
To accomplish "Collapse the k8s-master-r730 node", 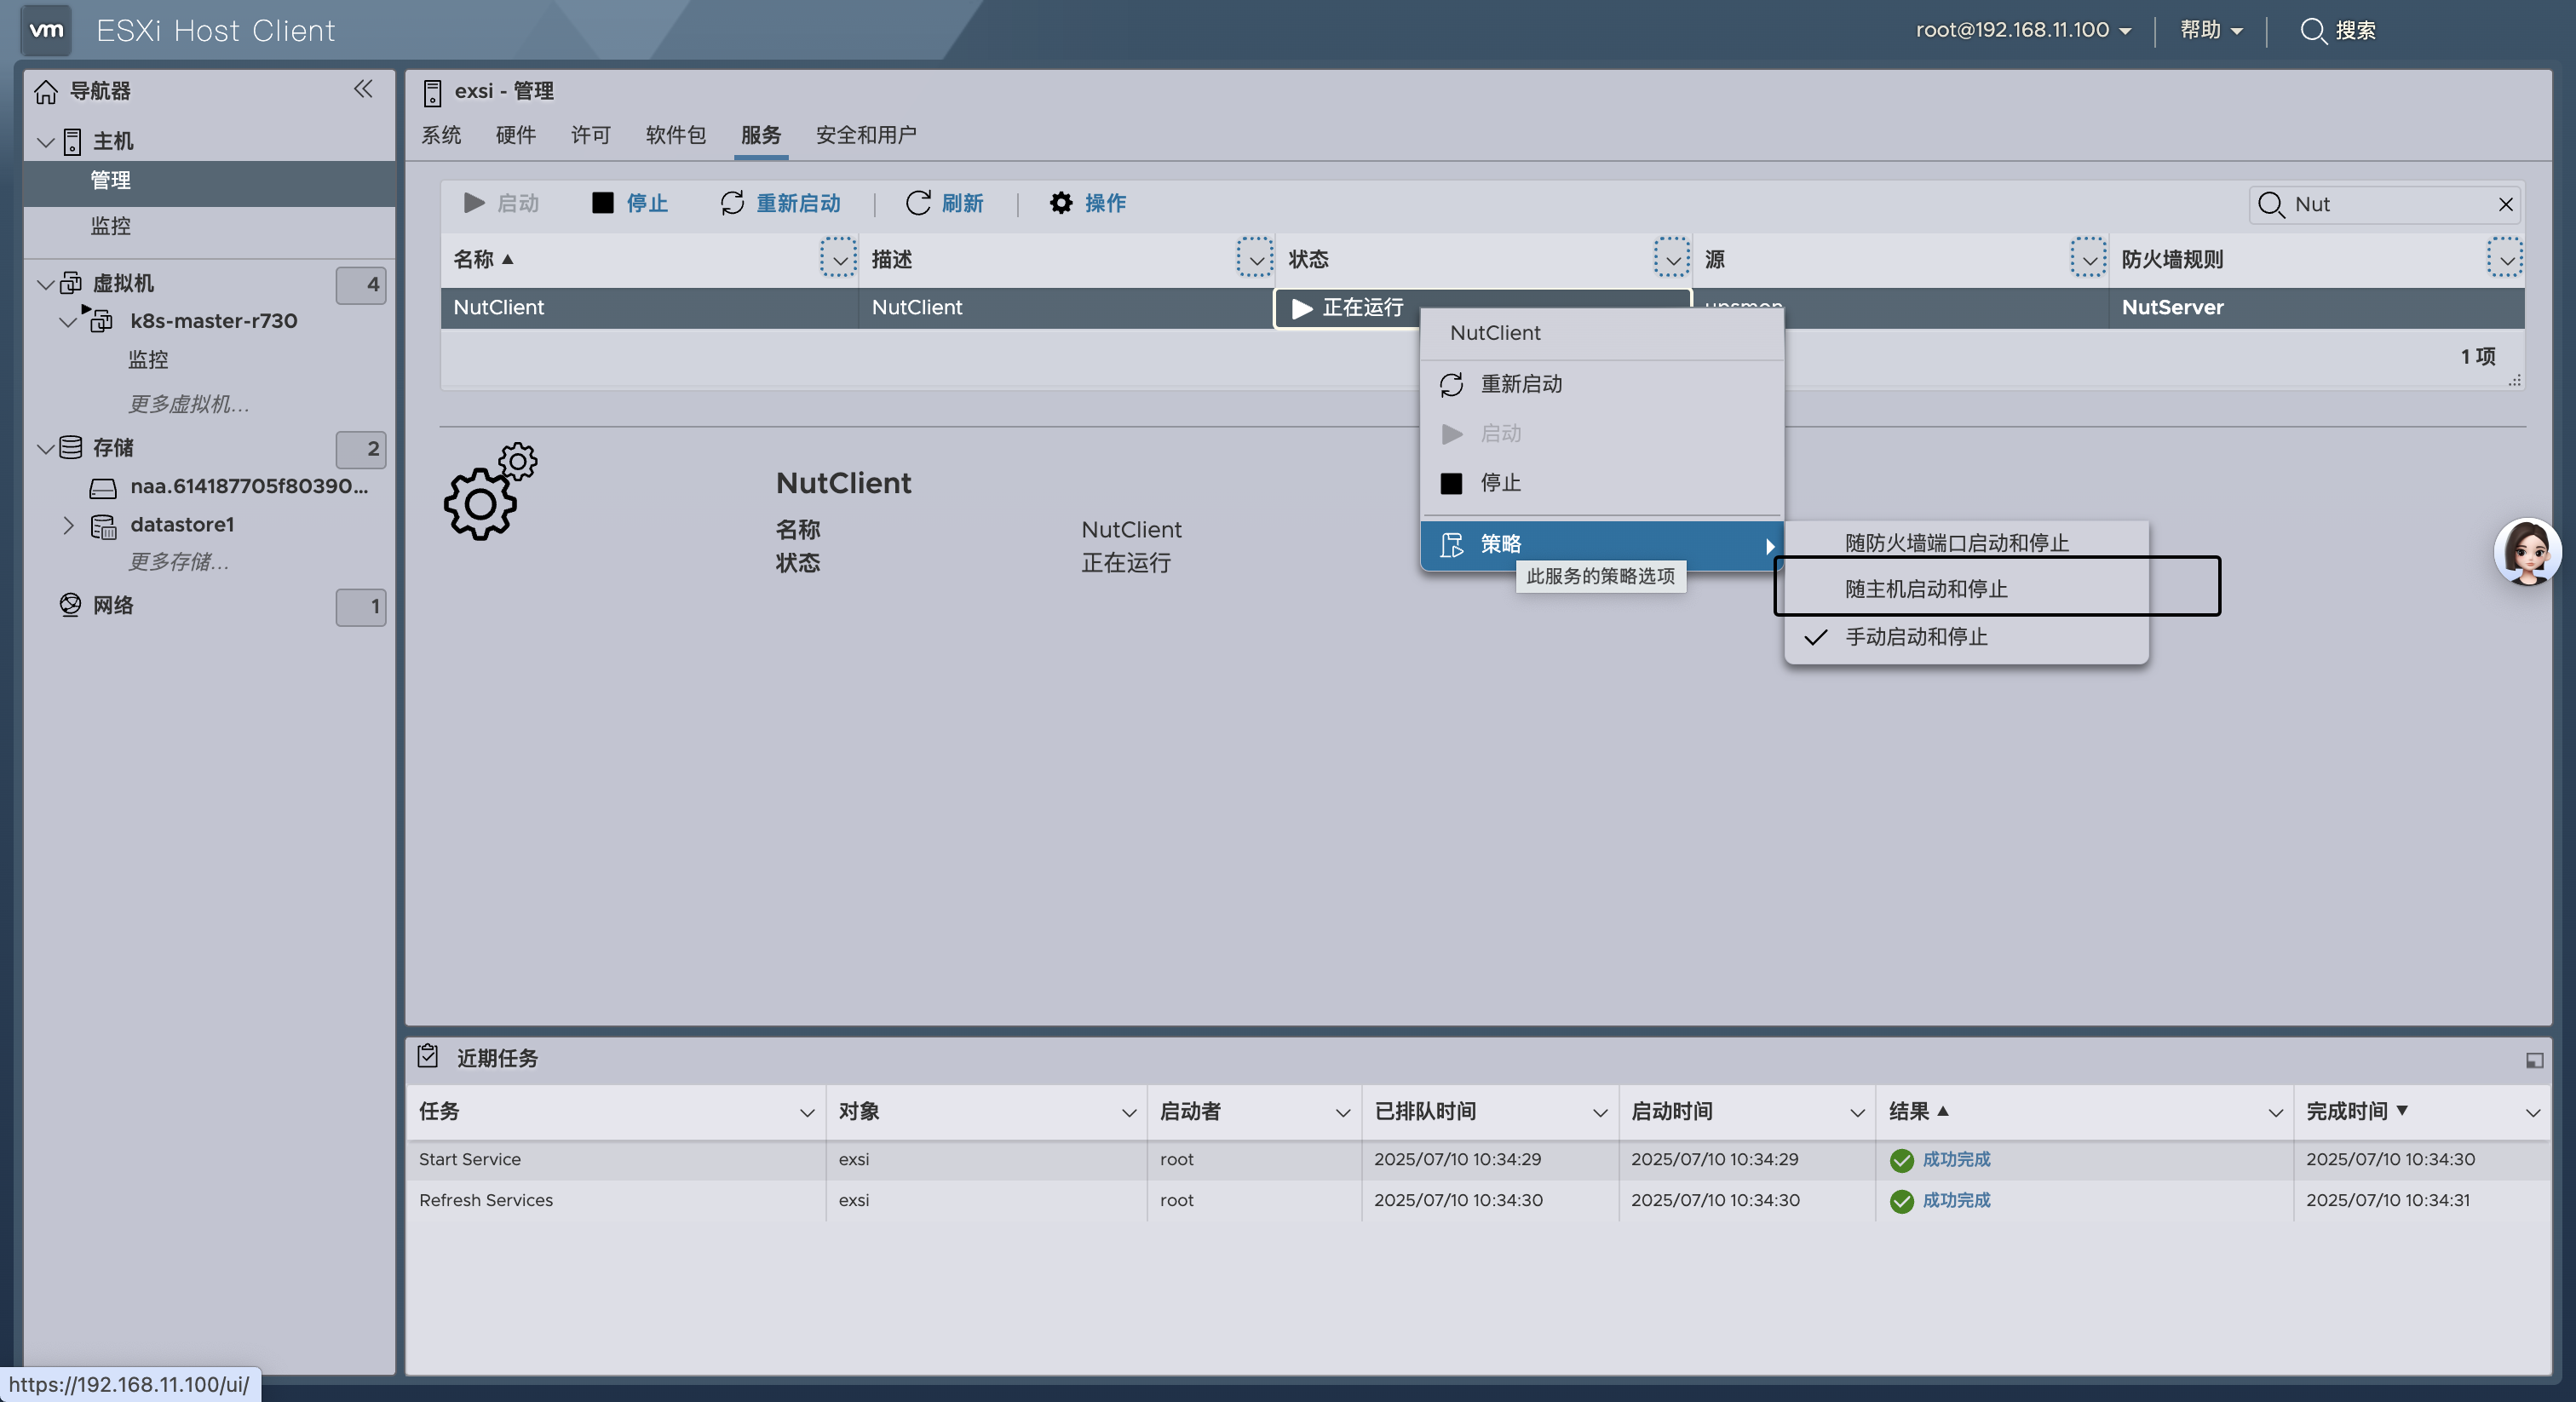I will 68,322.
